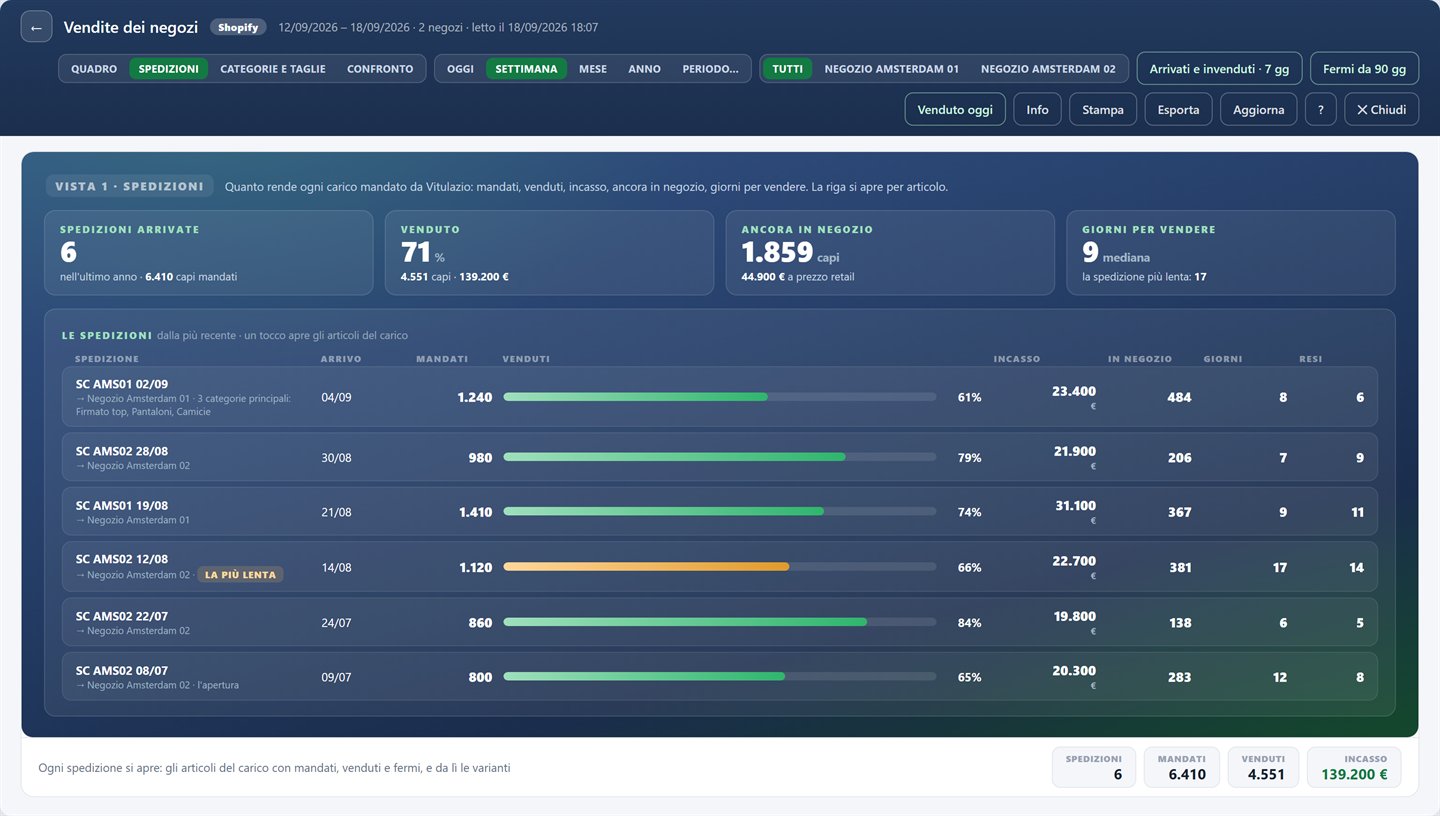Click the back arrow button

coord(36,28)
